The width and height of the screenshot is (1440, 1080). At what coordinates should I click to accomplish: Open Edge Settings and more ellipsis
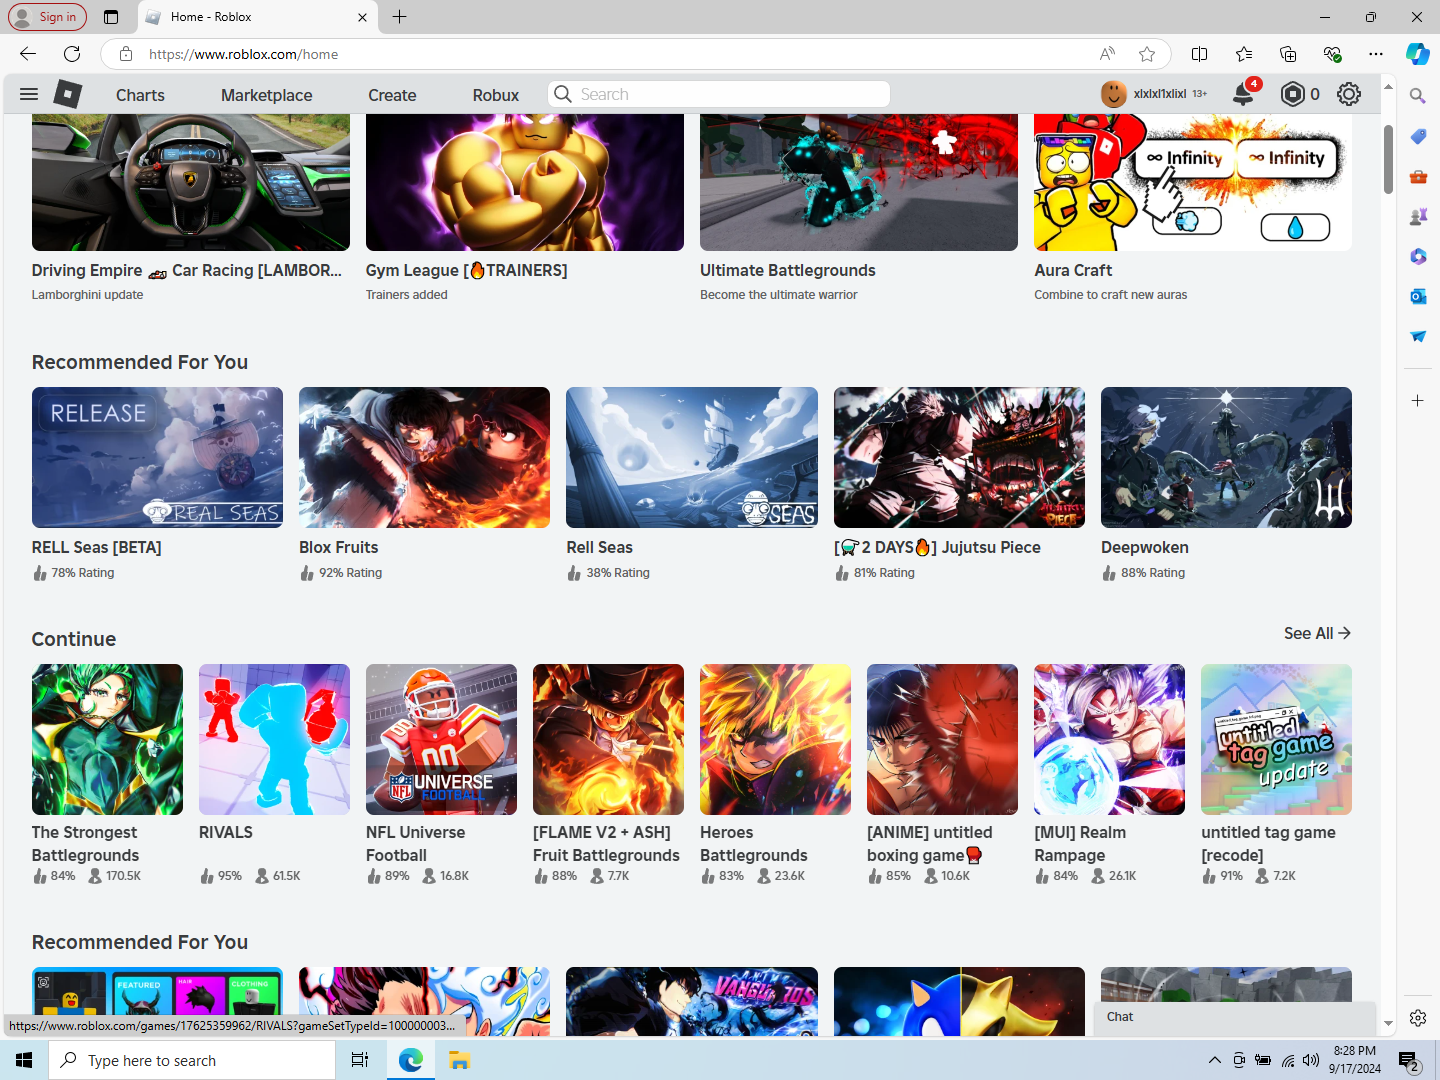(x=1376, y=54)
